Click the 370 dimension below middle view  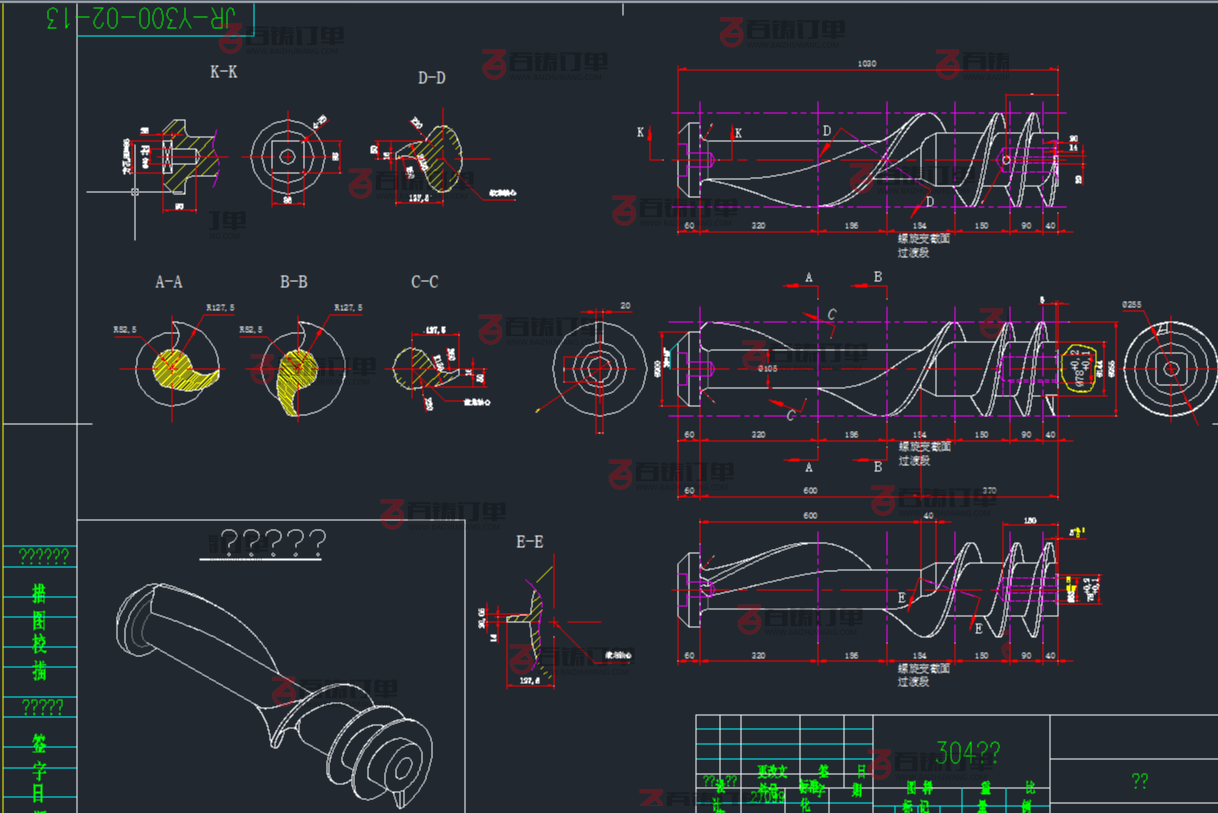pos(988,490)
